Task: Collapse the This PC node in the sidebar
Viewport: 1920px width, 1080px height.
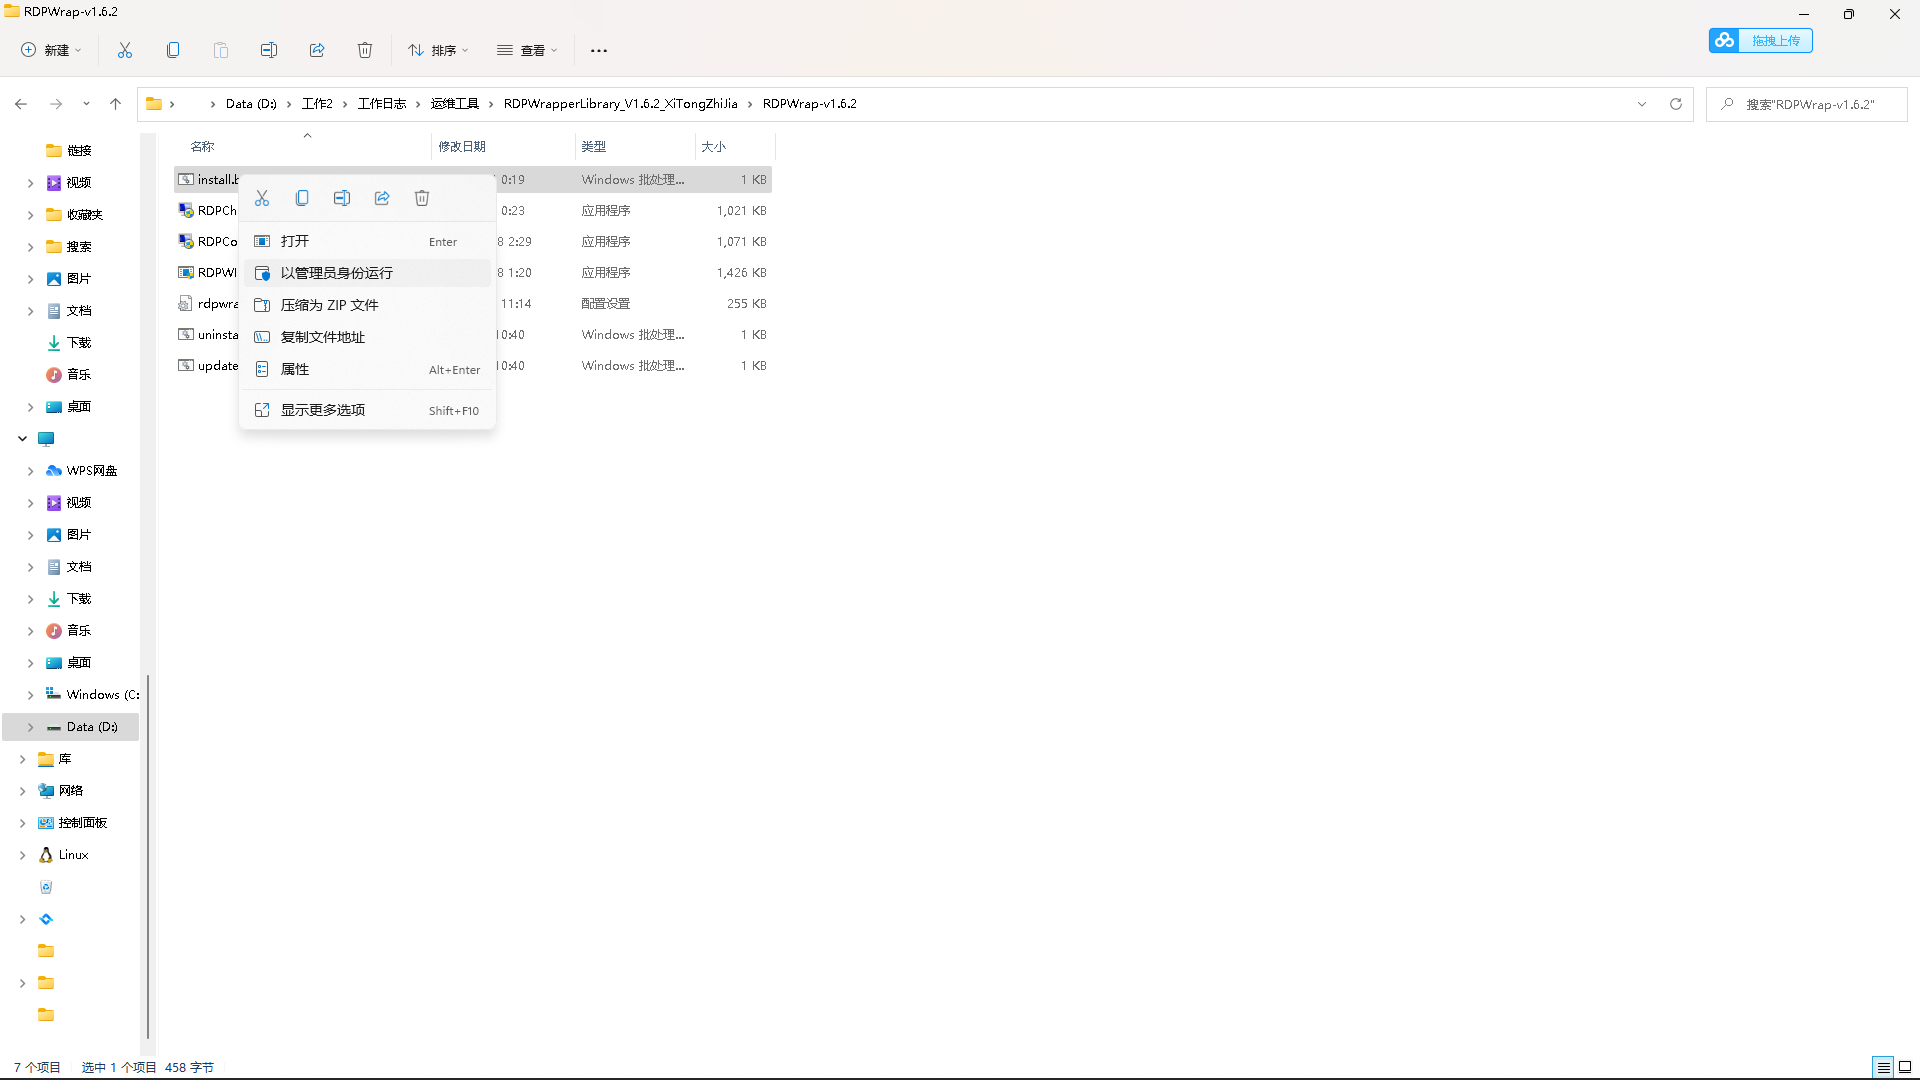Action: click(22, 439)
